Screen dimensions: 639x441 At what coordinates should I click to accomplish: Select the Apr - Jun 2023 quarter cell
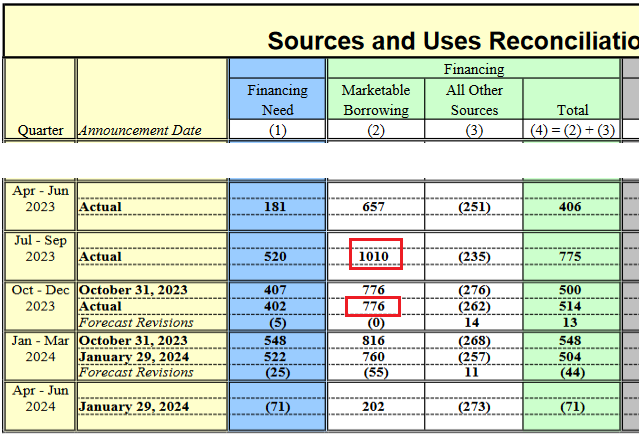[40, 199]
